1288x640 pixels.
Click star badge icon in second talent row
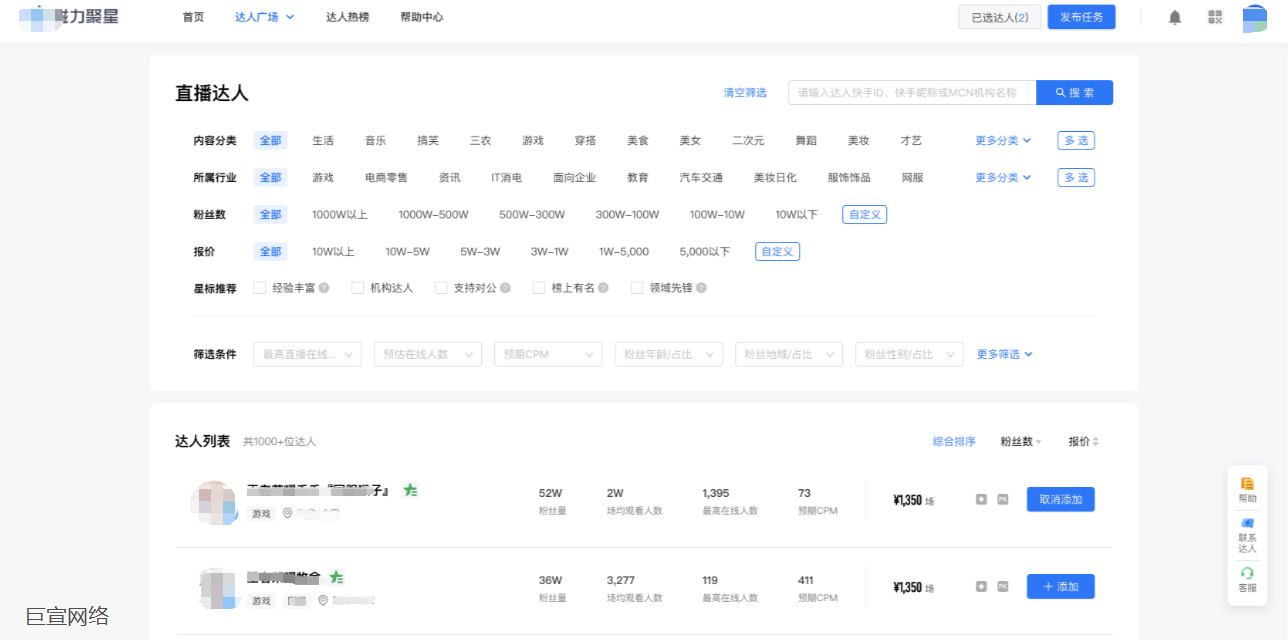[981, 586]
